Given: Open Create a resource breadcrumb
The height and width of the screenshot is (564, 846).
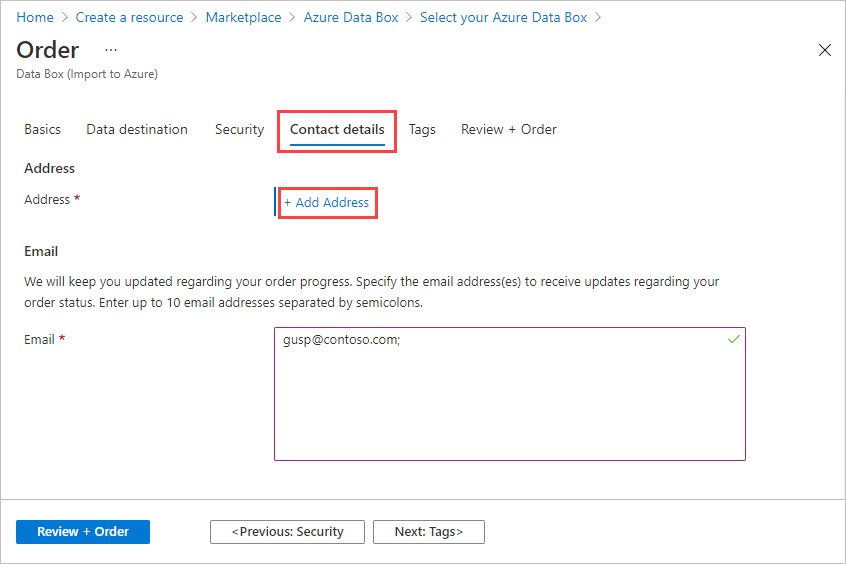Looking at the screenshot, I should [129, 17].
